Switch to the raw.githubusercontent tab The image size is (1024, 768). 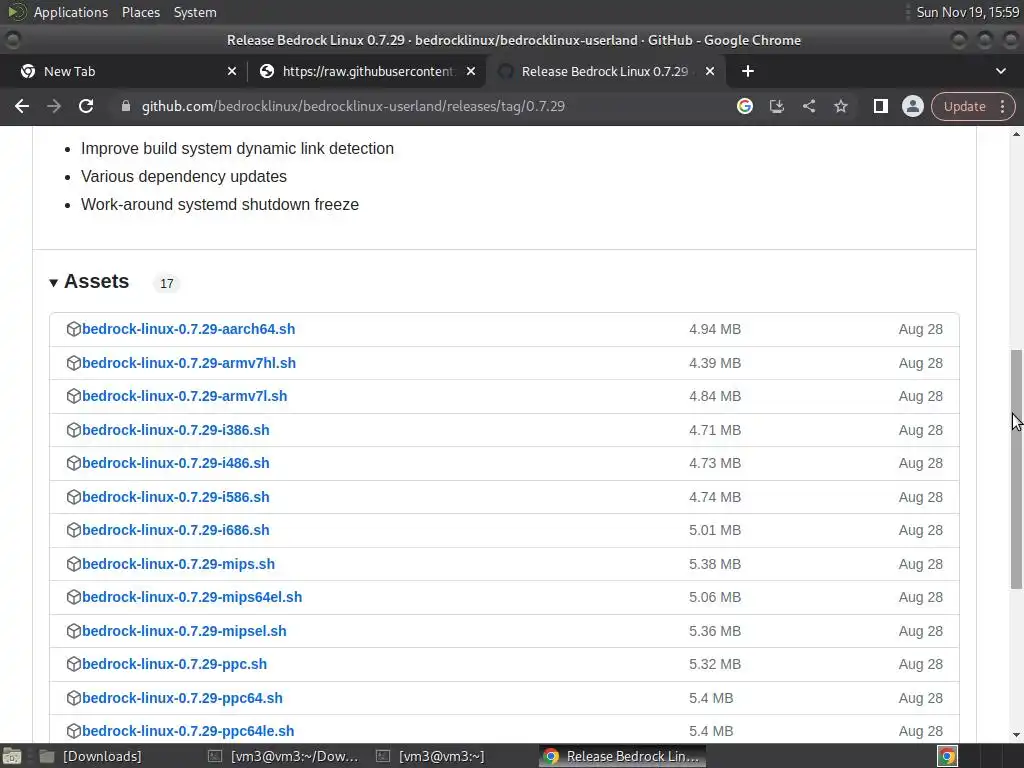[x=366, y=71]
